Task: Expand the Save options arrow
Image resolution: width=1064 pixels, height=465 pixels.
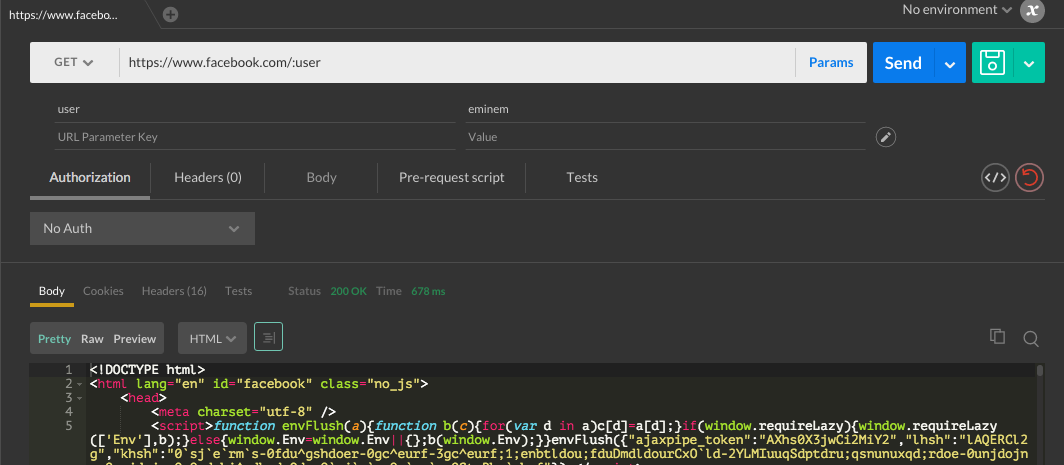Action: coord(1029,64)
